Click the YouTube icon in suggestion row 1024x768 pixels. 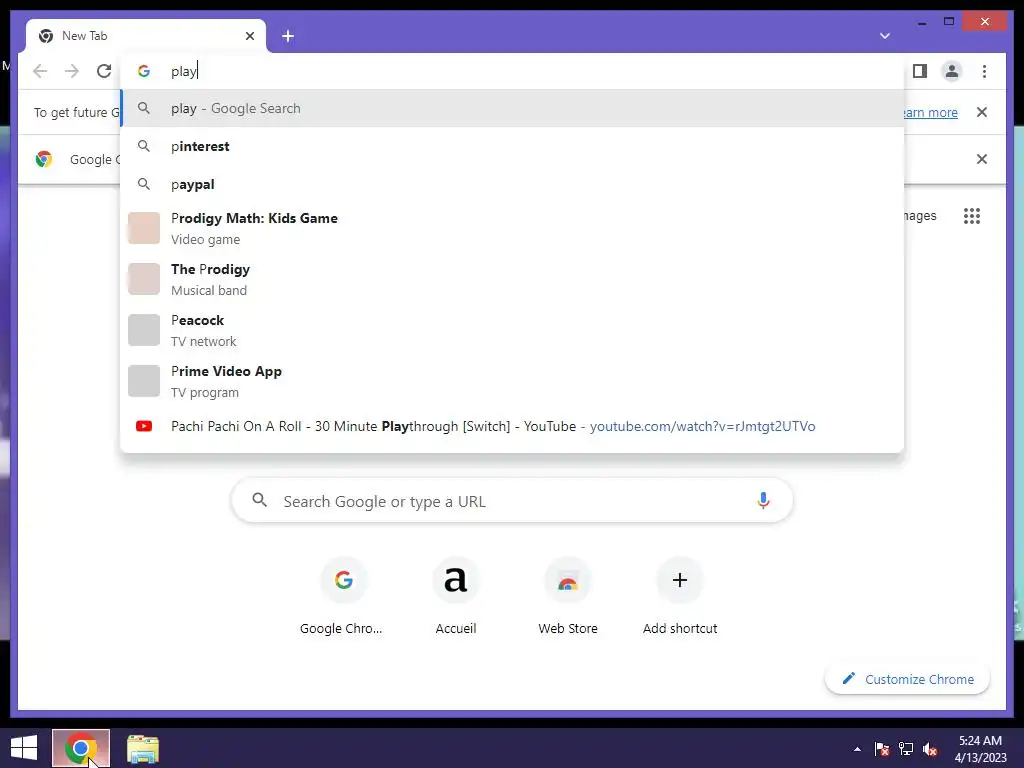pos(144,426)
